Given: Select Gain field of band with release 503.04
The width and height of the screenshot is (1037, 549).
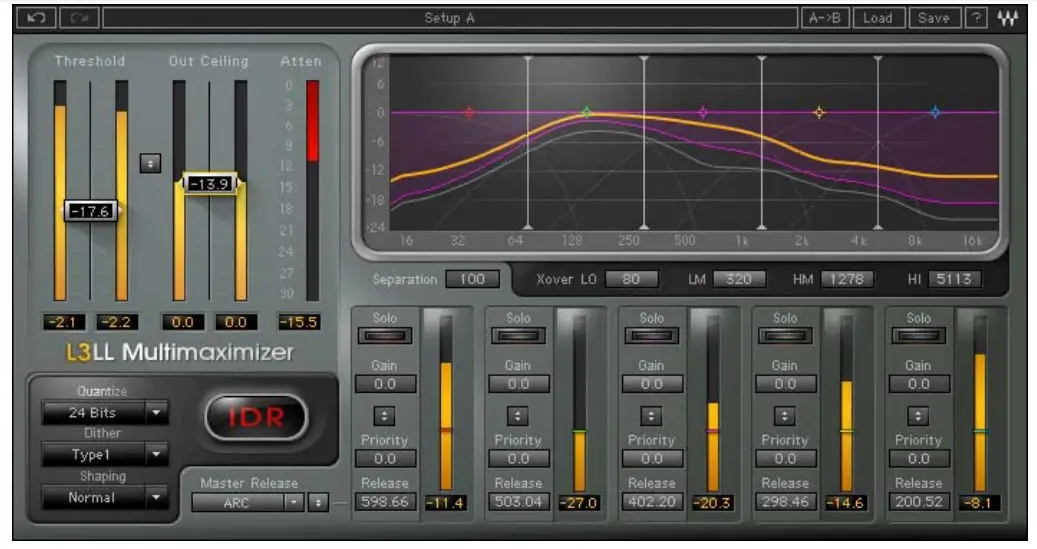Looking at the screenshot, I should pyautogui.click(x=519, y=384).
